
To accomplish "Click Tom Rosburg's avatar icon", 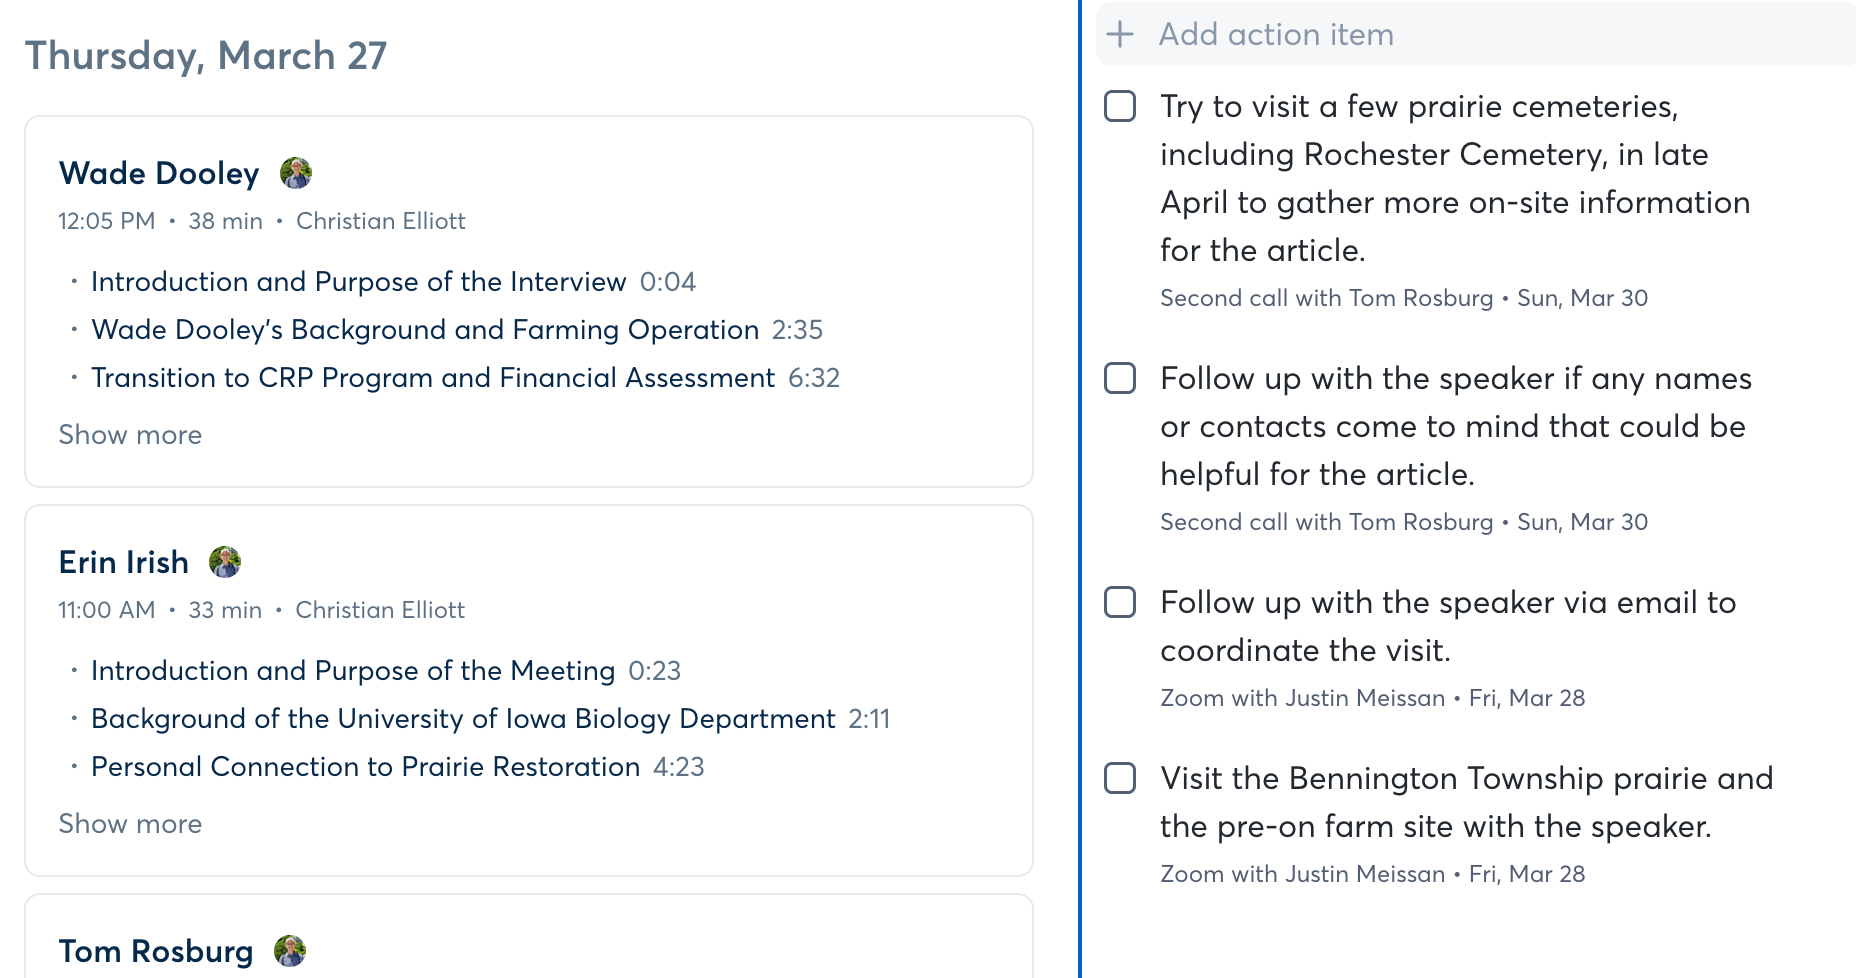I will click(290, 951).
